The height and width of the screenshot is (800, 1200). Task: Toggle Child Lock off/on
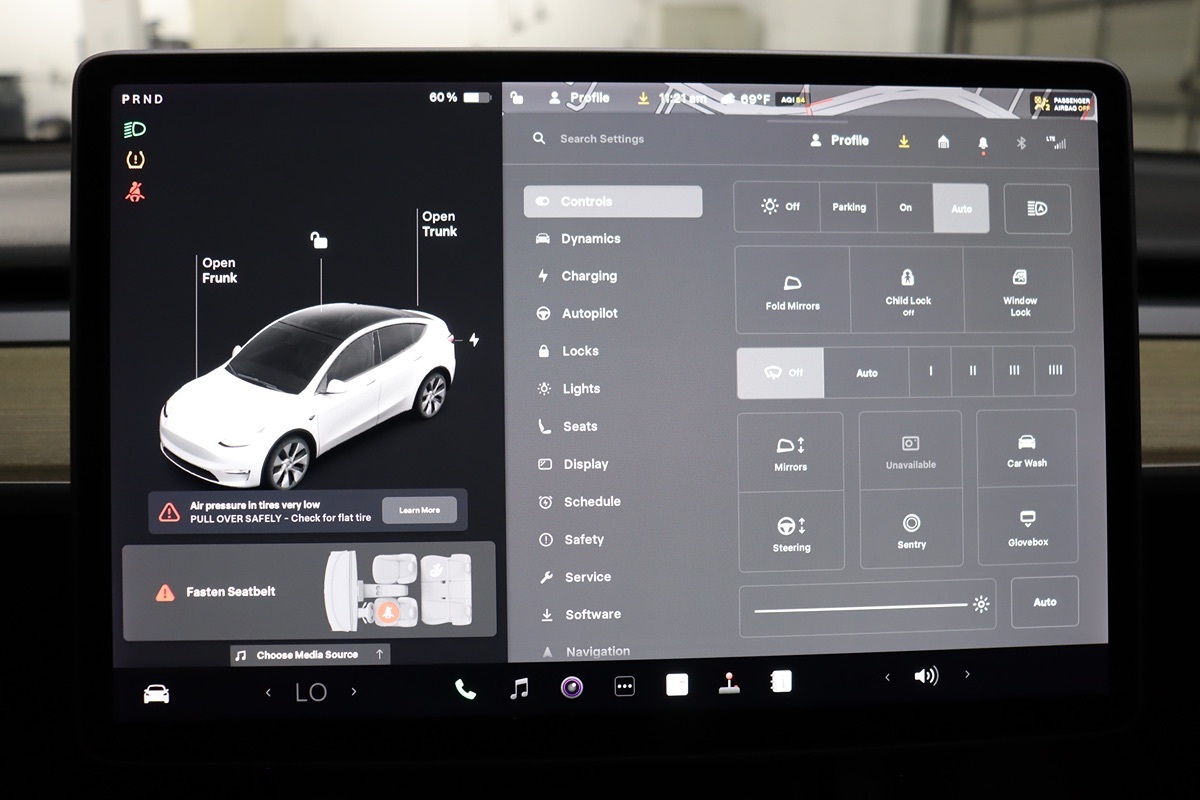pos(907,290)
